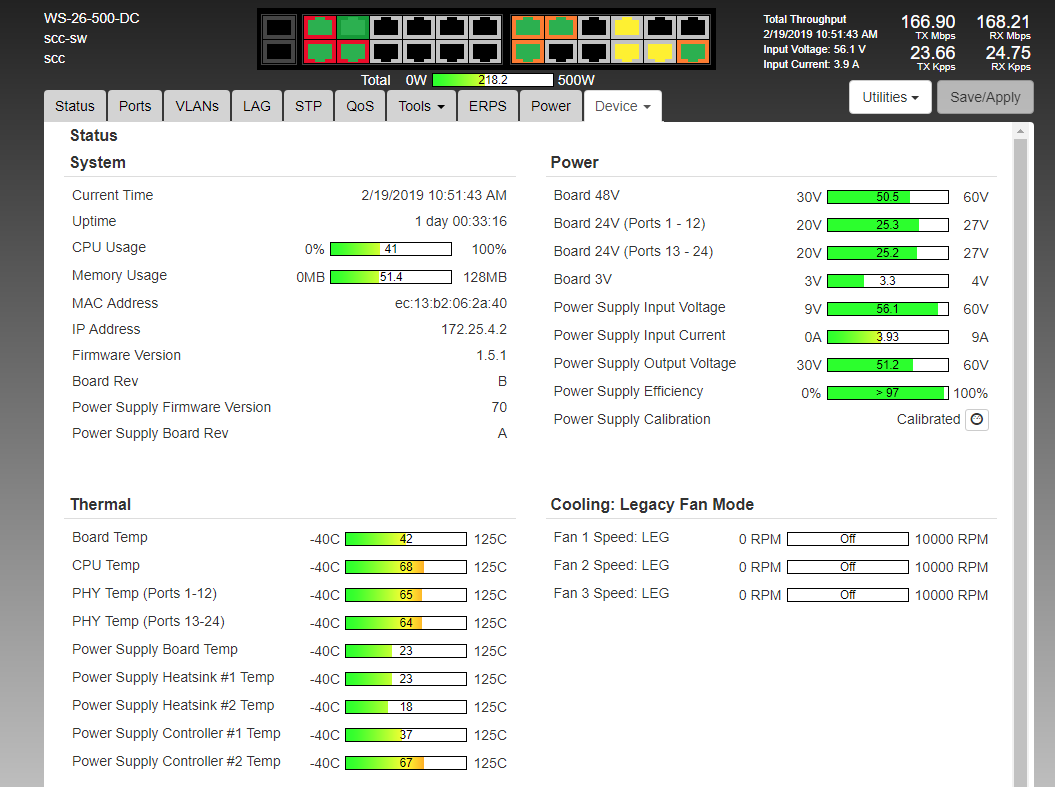Viewport: 1055px width, 787px height.
Task: Switch to the Ports tab
Action: point(135,106)
